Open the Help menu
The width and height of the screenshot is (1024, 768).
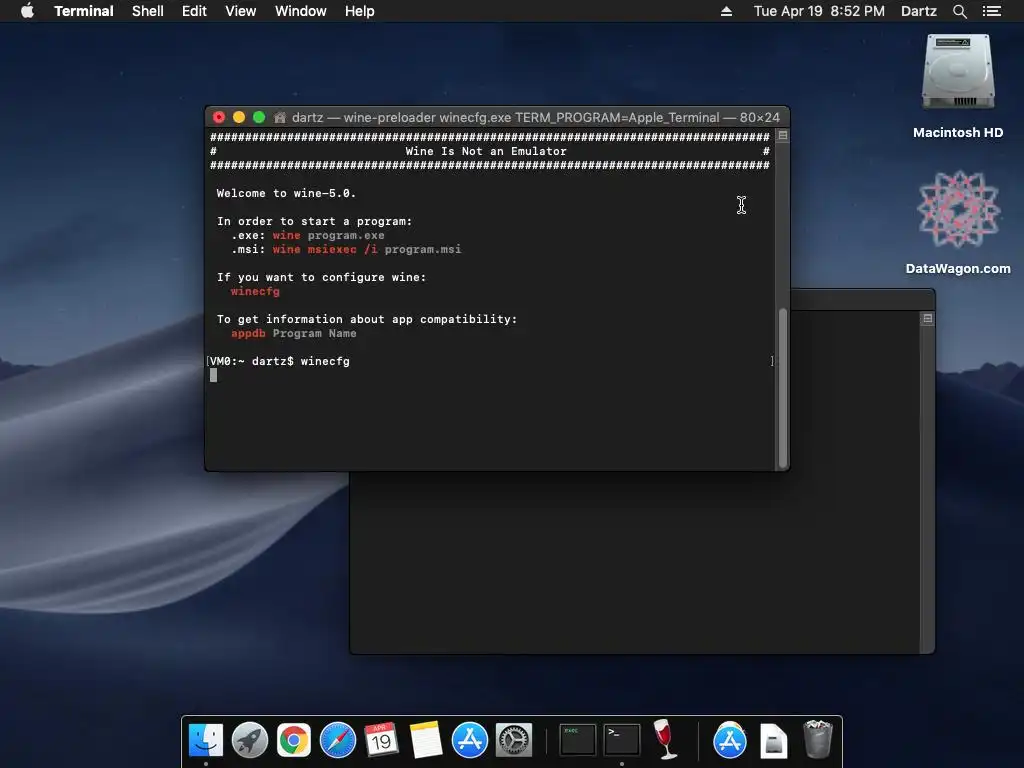click(x=360, y=11)
